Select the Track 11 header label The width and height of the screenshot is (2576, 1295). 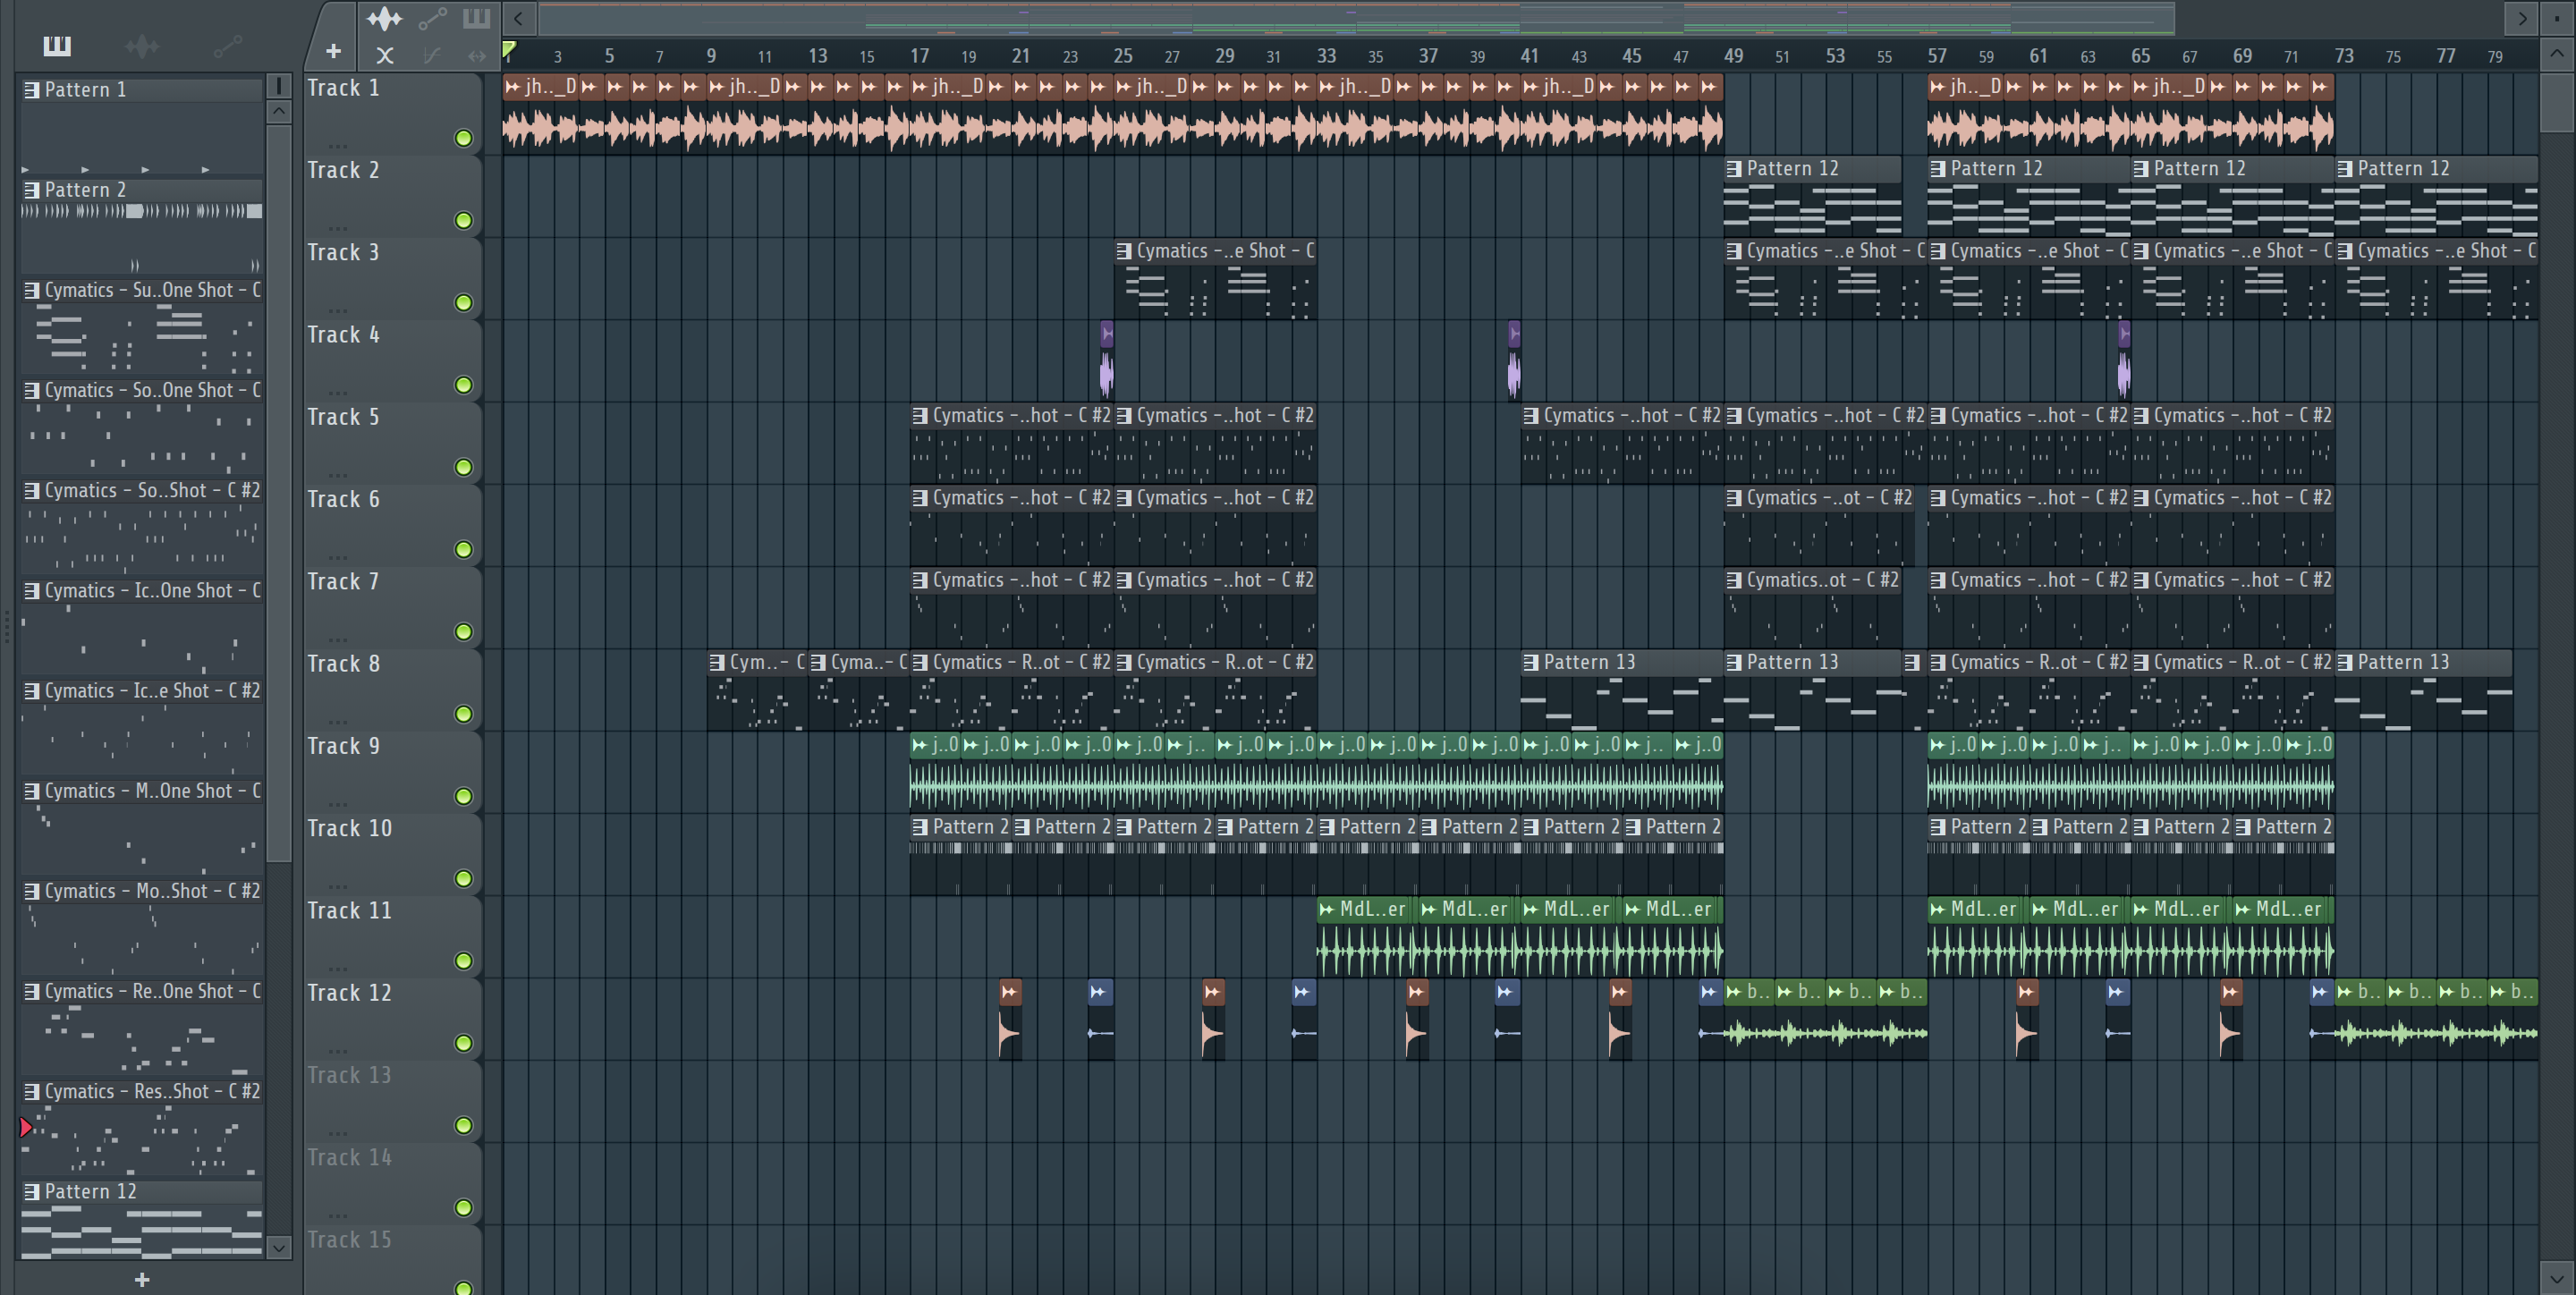click(x=349, y=911)
